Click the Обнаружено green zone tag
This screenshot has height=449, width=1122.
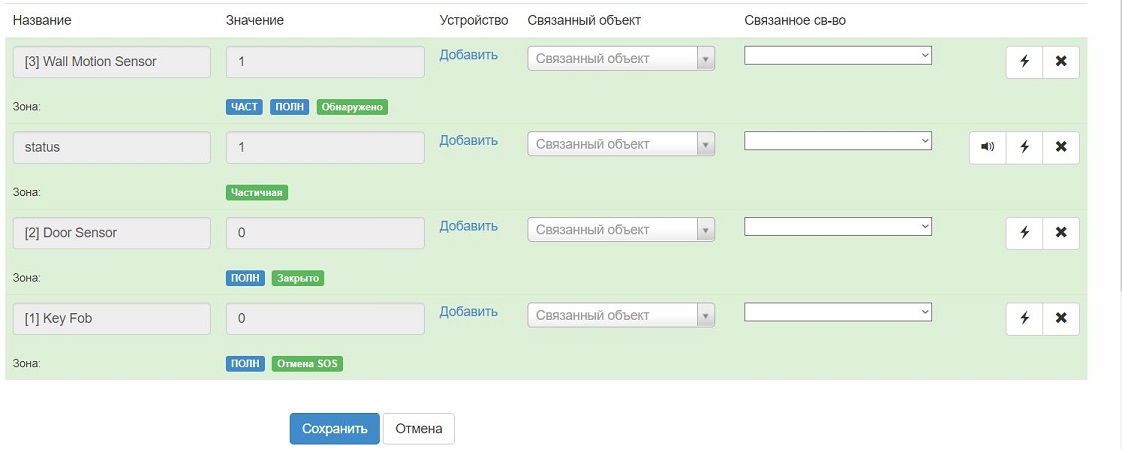coord(352,107)
